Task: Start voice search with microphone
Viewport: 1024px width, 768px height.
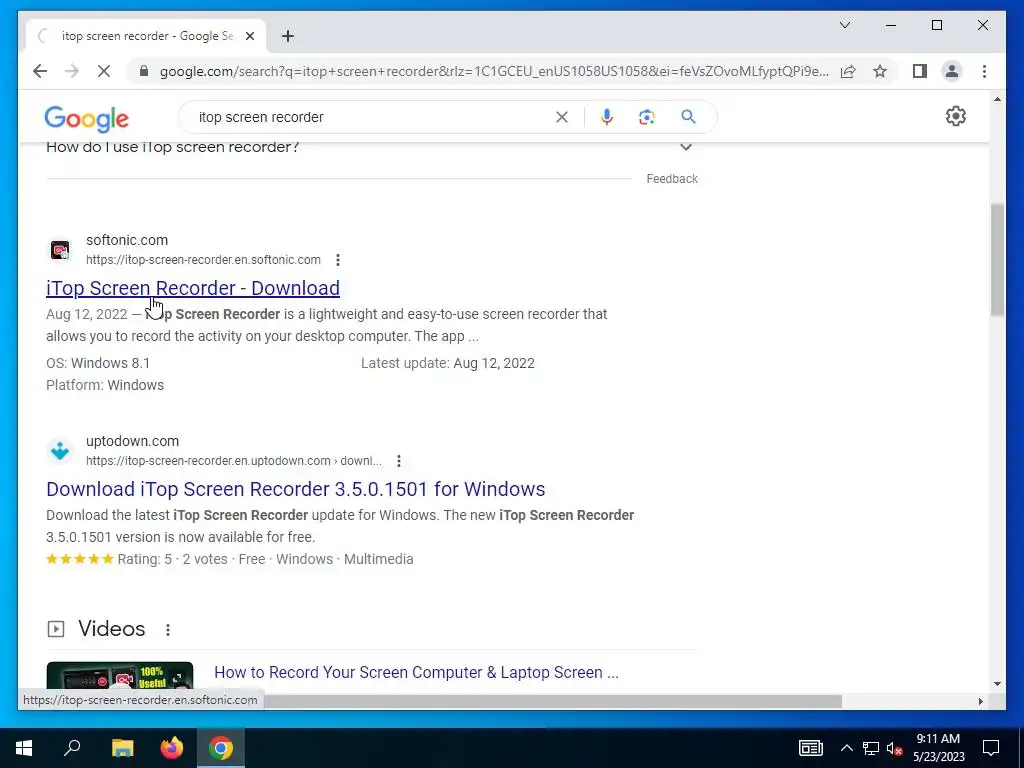Action: 607,117
